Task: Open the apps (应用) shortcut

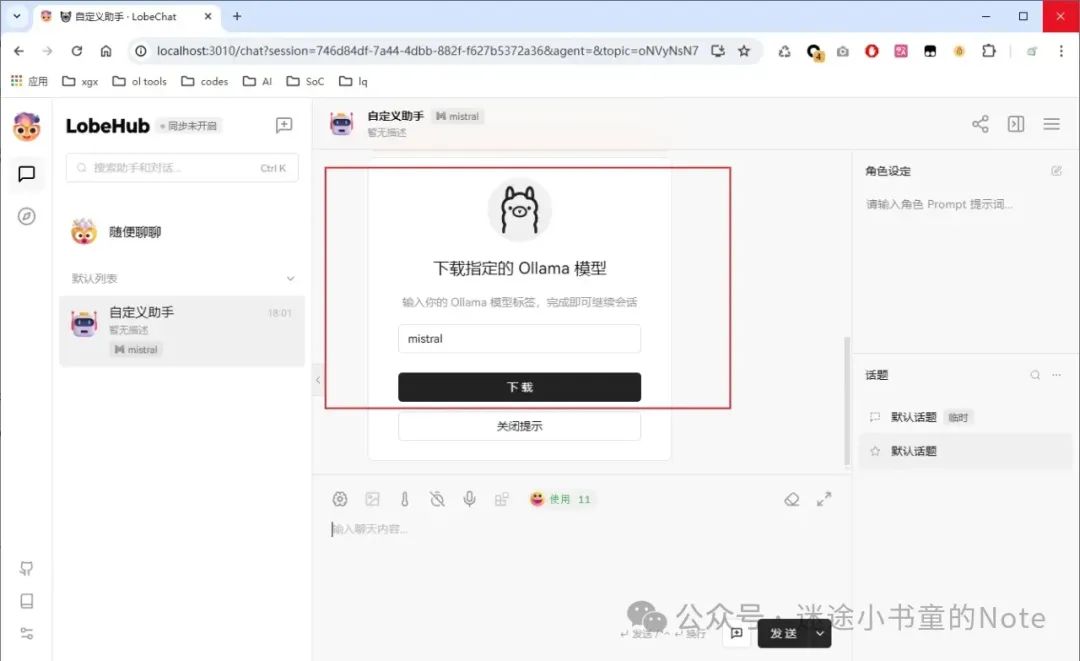Action: pos(29,81)
